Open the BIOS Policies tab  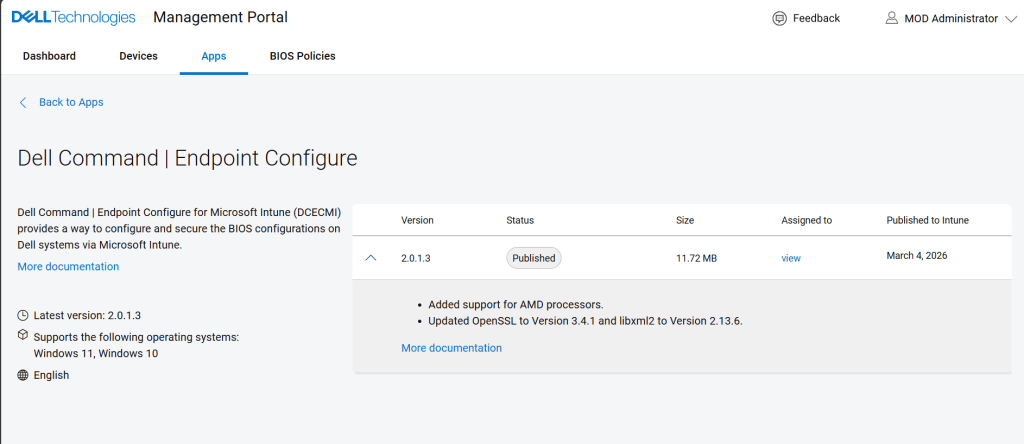pyautogui.click(x=302, y=56)
